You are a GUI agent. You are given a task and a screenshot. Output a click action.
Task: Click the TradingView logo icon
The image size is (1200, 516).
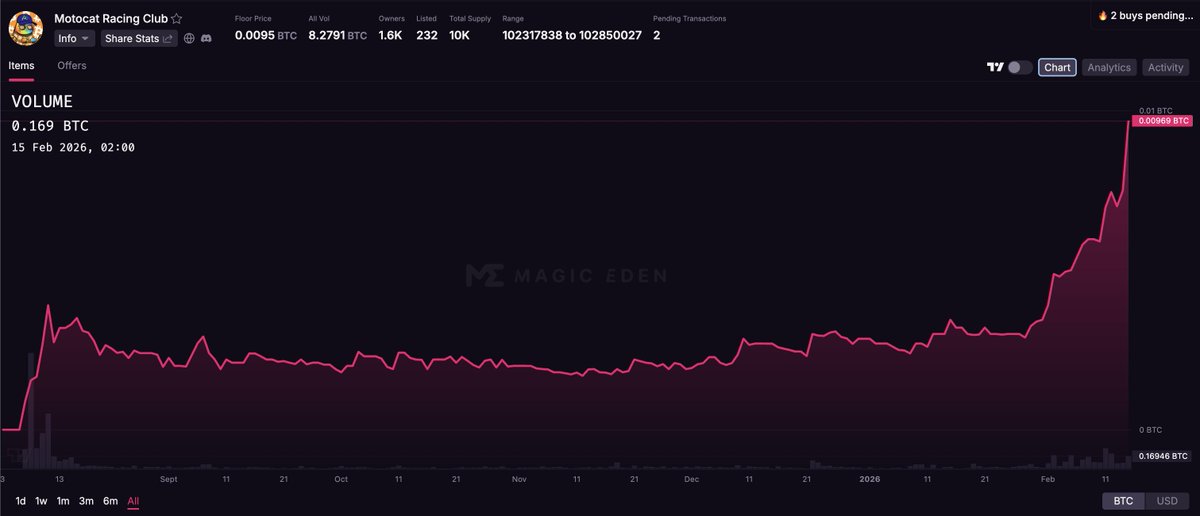coord(995,67)
